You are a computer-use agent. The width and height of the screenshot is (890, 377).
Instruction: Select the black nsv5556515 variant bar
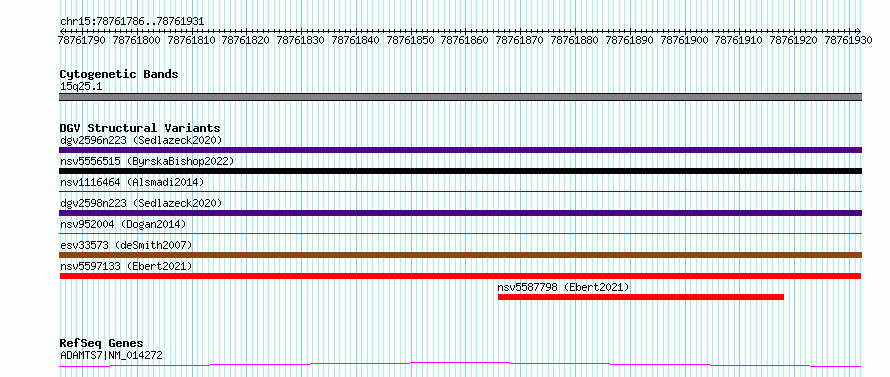click(460, 171)
